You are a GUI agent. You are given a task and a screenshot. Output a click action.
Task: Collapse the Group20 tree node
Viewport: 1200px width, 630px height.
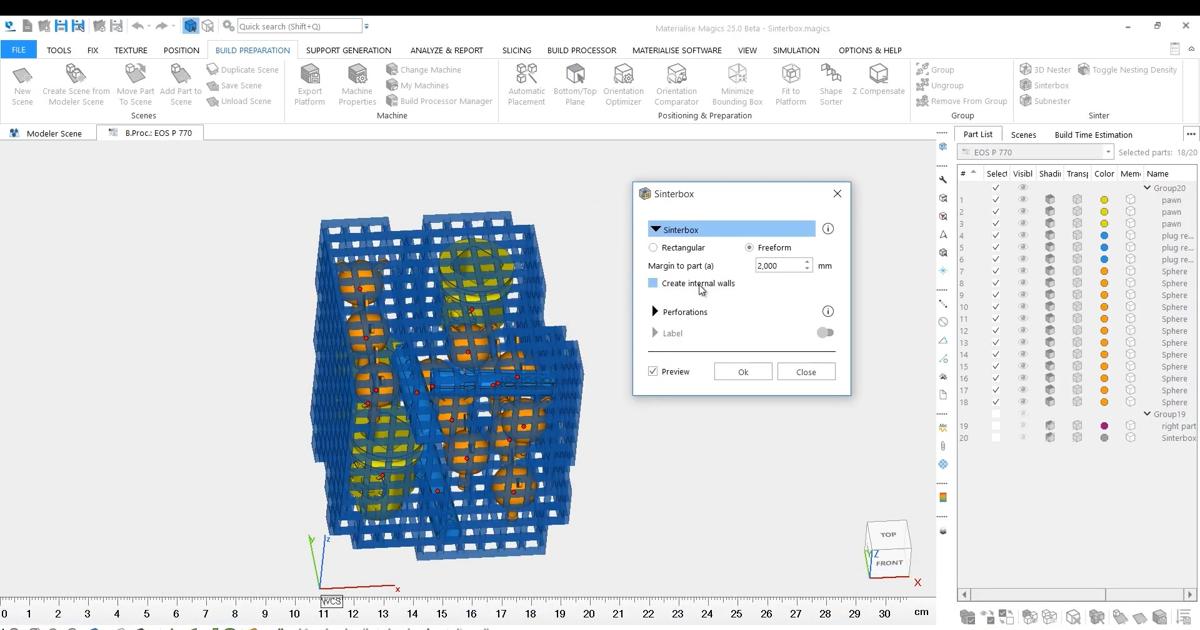point(1147,188)
